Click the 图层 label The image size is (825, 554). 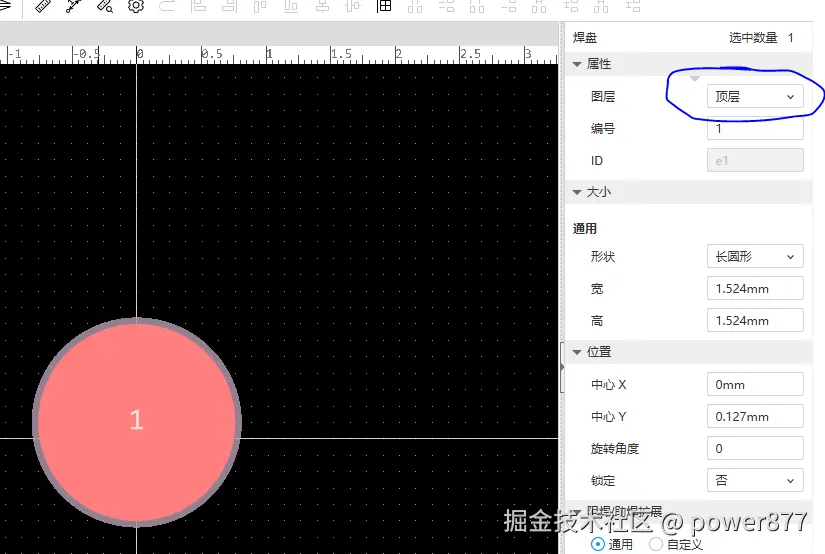(x=603, y=96)
